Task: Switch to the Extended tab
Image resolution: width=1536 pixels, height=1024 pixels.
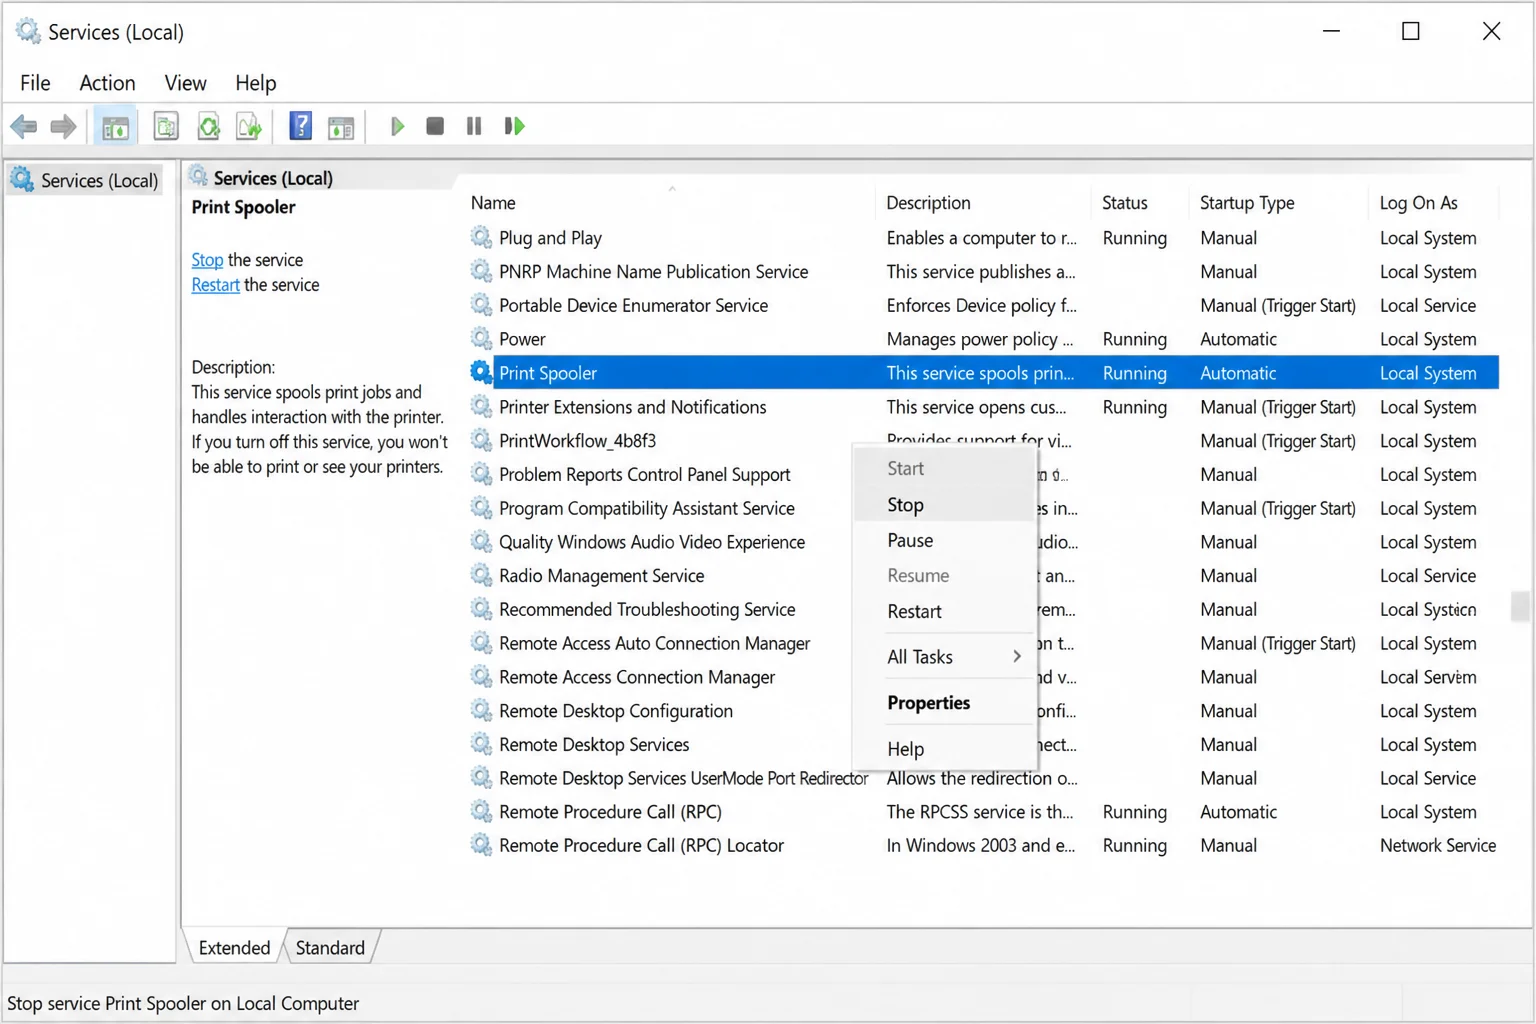Action: pyautogui.click(x=234, y=948)
